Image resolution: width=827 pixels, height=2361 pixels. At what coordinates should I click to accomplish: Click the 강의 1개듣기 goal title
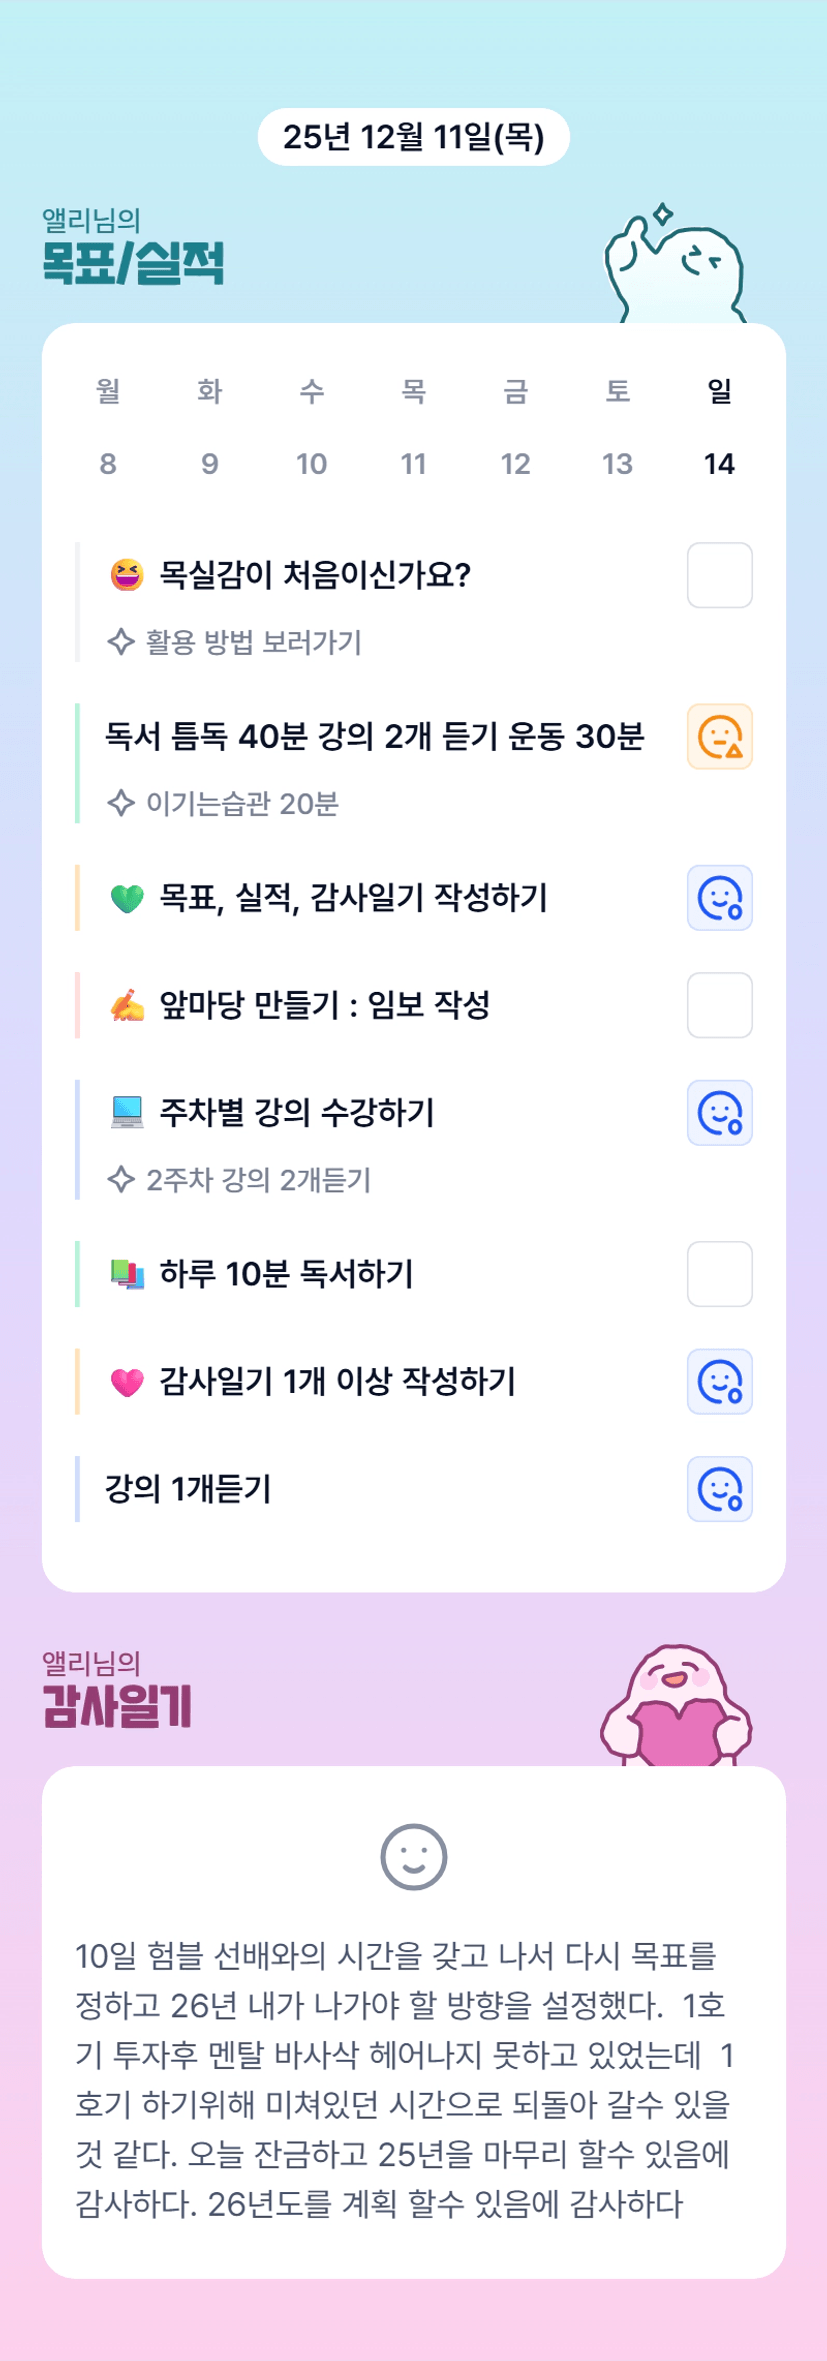click(x=188, y=1489)
